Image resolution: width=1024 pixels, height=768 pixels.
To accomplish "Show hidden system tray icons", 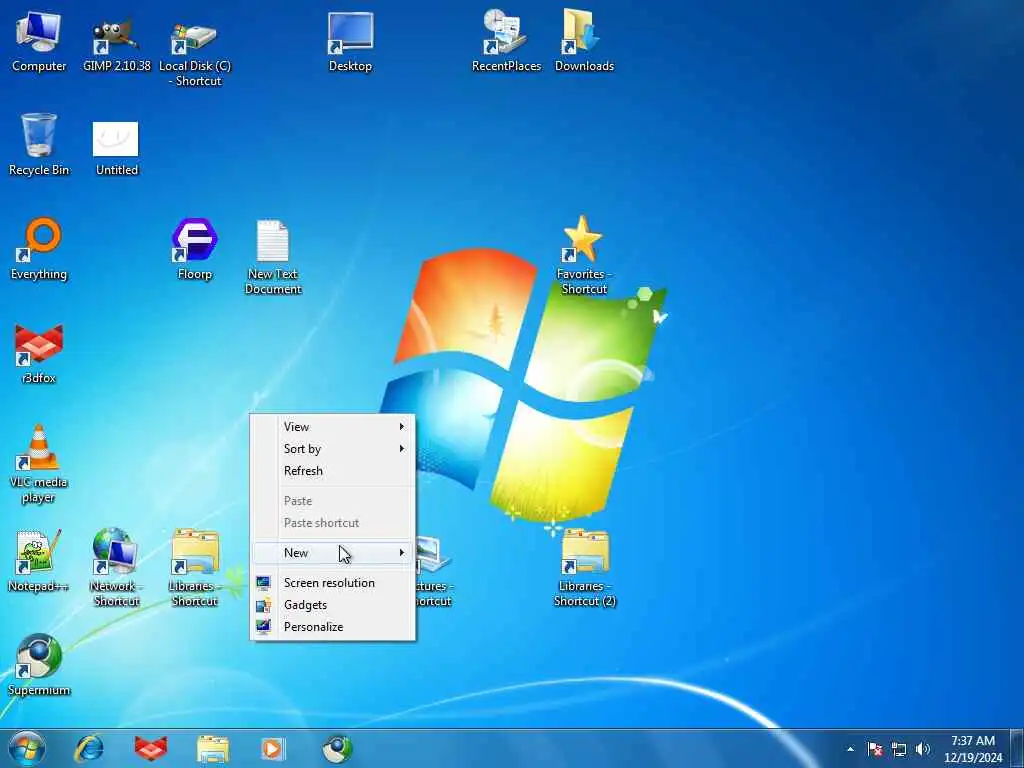I will [850, 749].
